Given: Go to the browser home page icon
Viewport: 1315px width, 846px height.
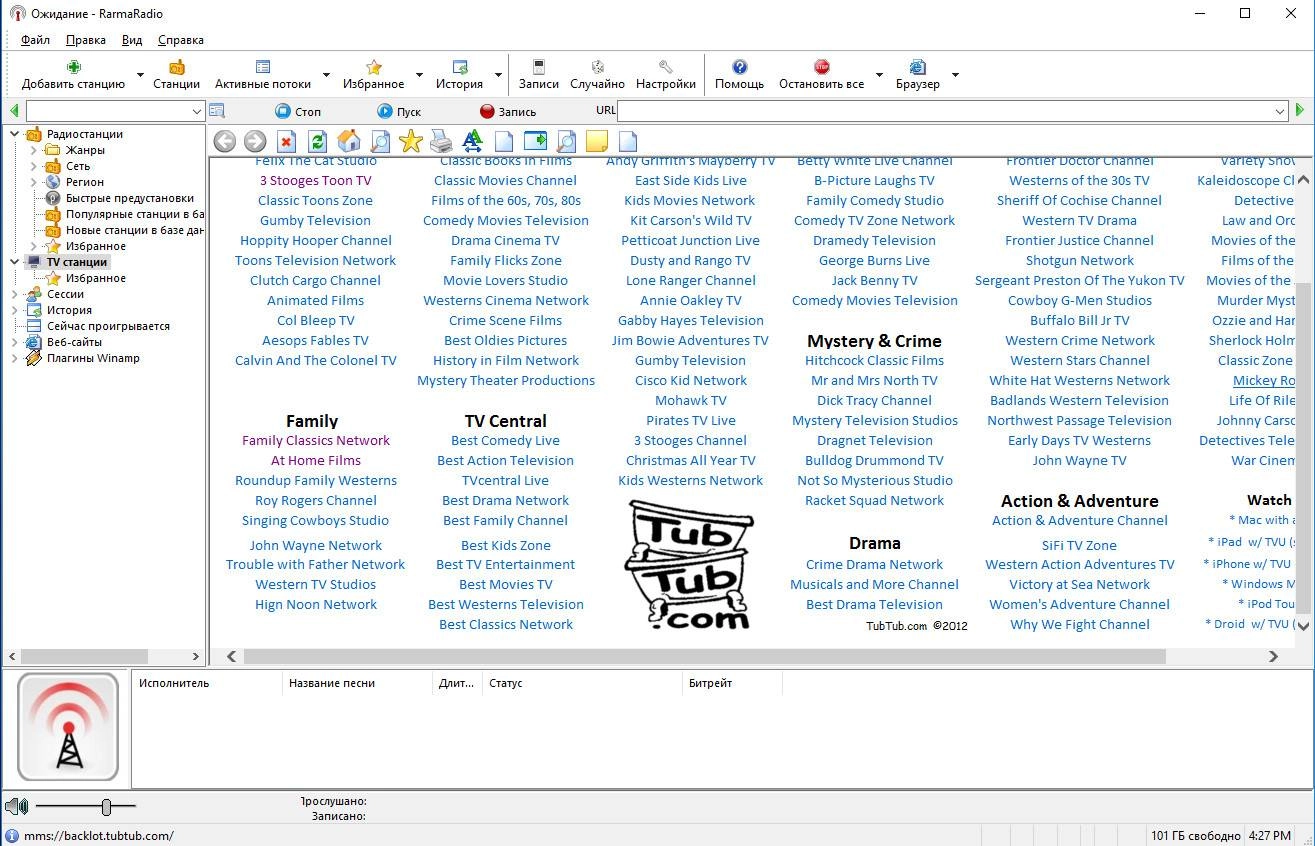Looking at the screenshot, I should click(348, 141).
